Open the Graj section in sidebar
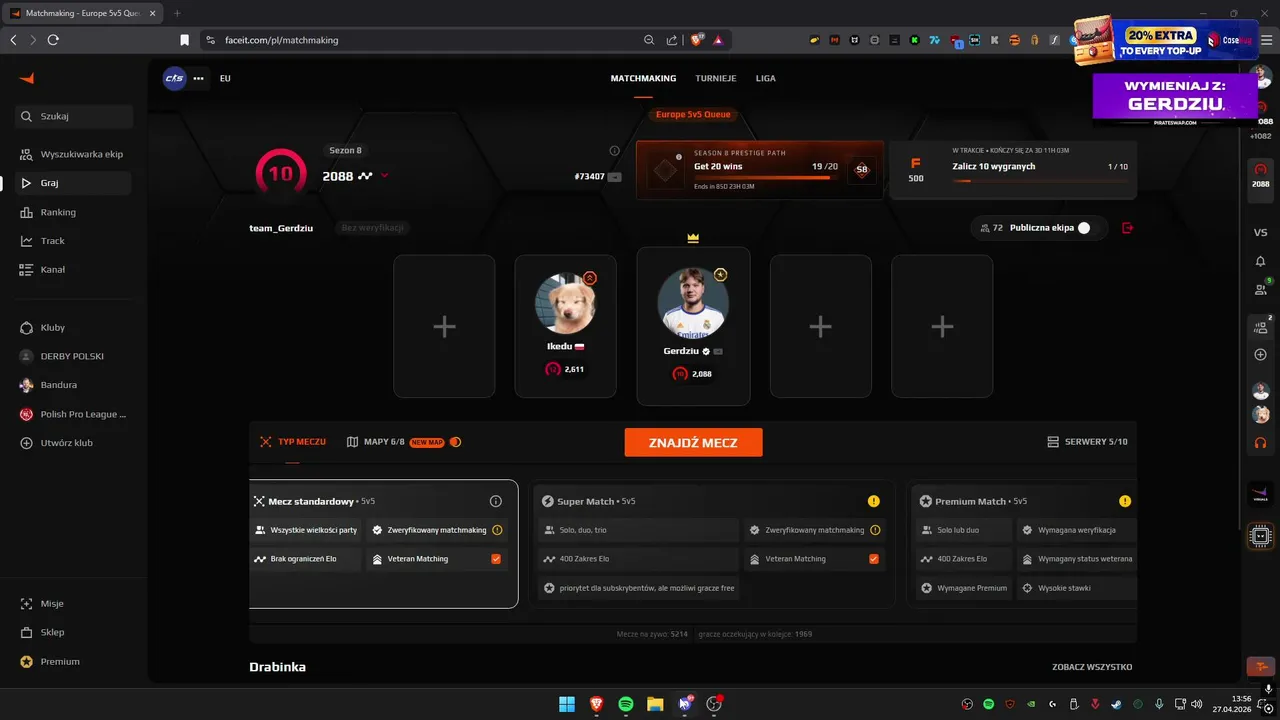 tap(74, 183)
